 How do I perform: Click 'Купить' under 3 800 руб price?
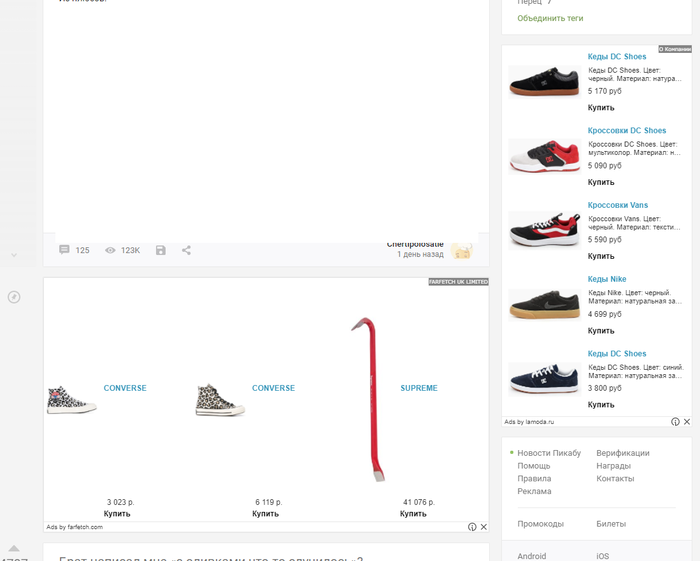point(601,405)
